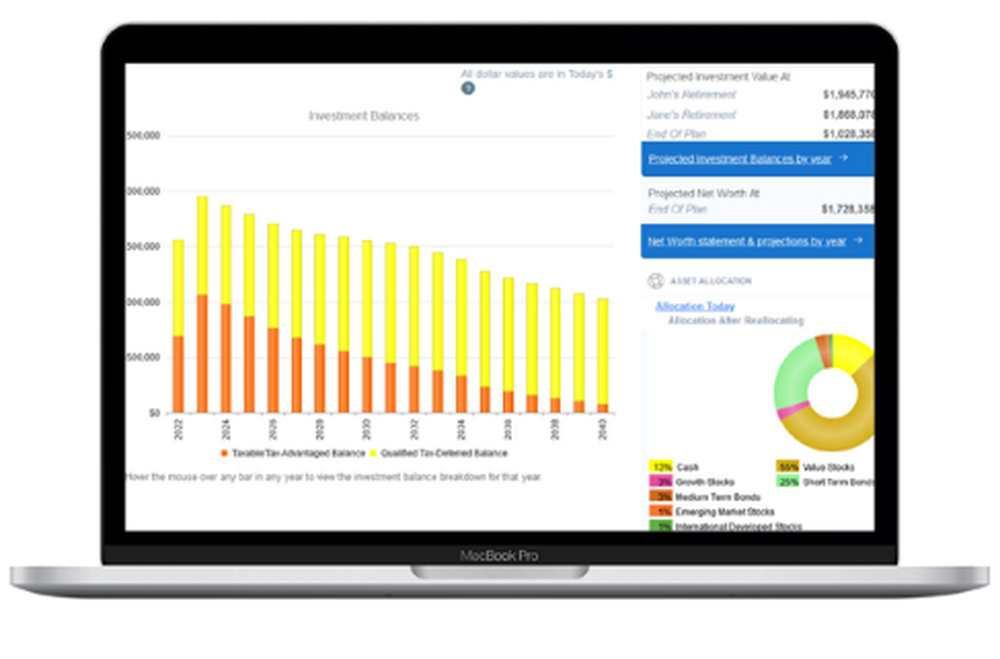Click the arrow icon beside Projected Investment Balances
1000x659 pixels.
point(843,158)
